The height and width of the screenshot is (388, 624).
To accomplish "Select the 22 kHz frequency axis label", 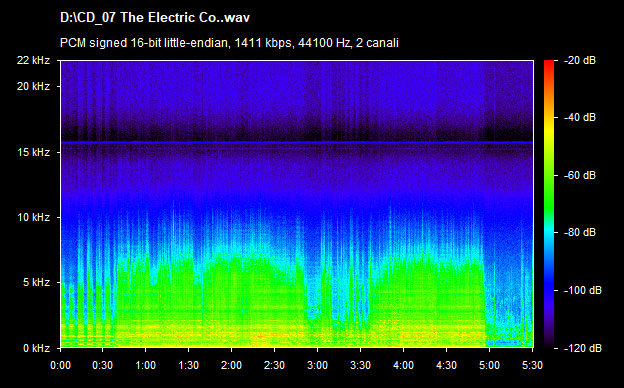I will (x=33, y=60).
